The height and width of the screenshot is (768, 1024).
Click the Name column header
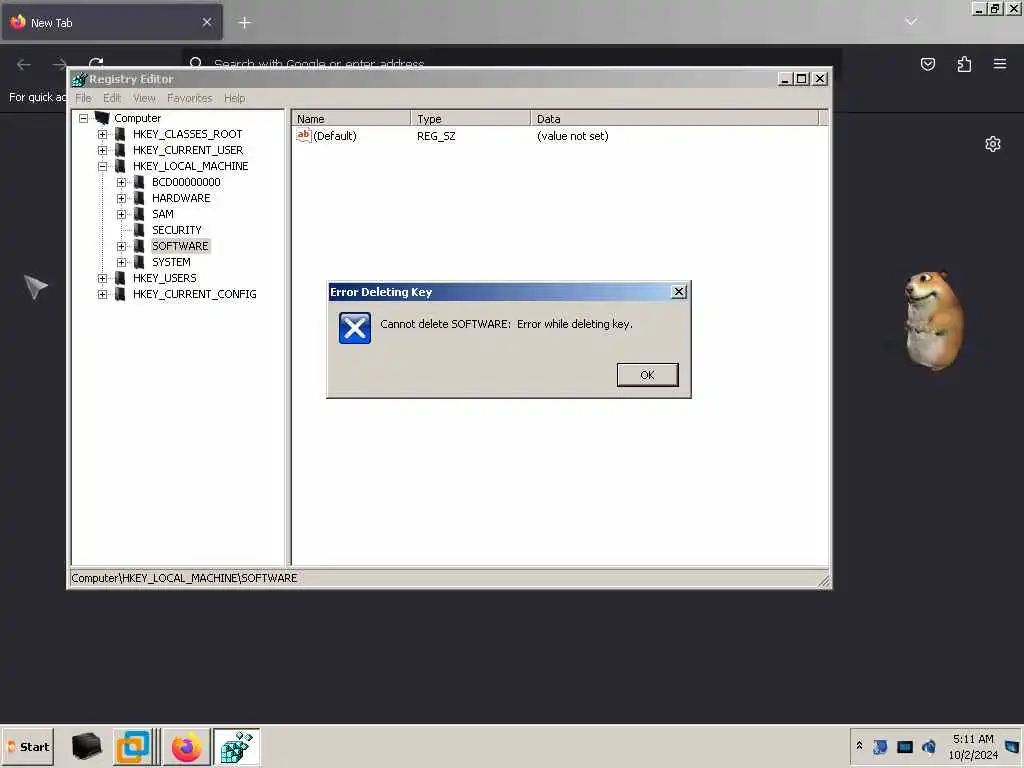(x=351, y=119)
